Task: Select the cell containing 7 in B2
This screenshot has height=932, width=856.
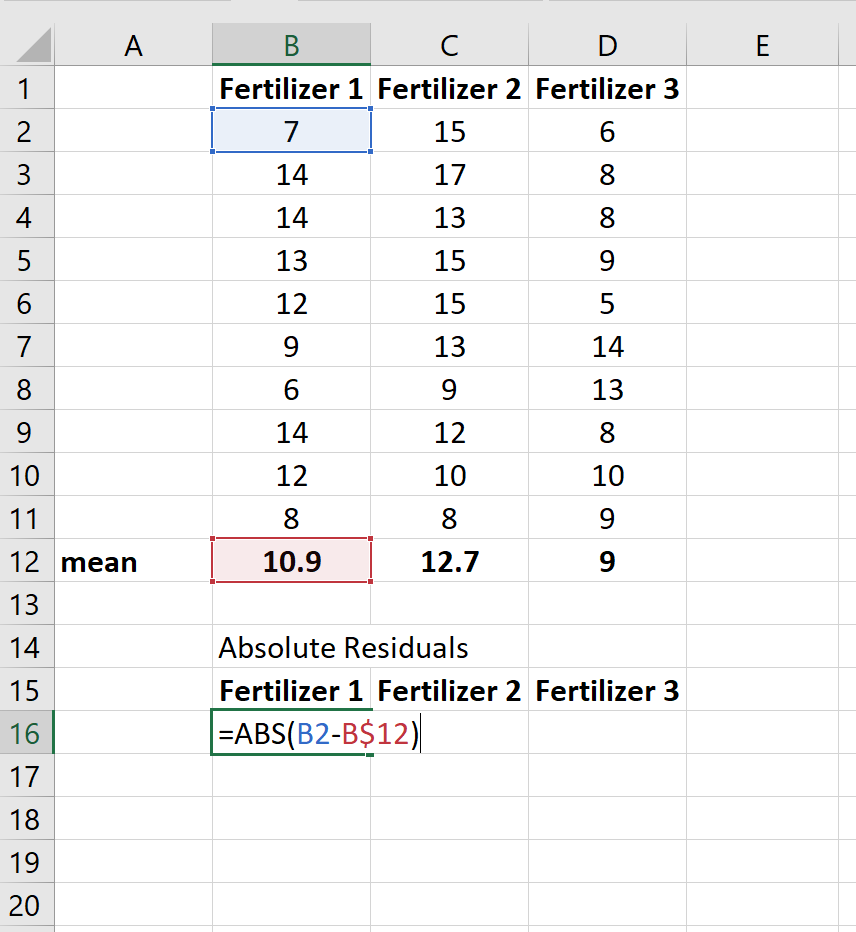Action: pyautogui.click(x=291, y=131)
